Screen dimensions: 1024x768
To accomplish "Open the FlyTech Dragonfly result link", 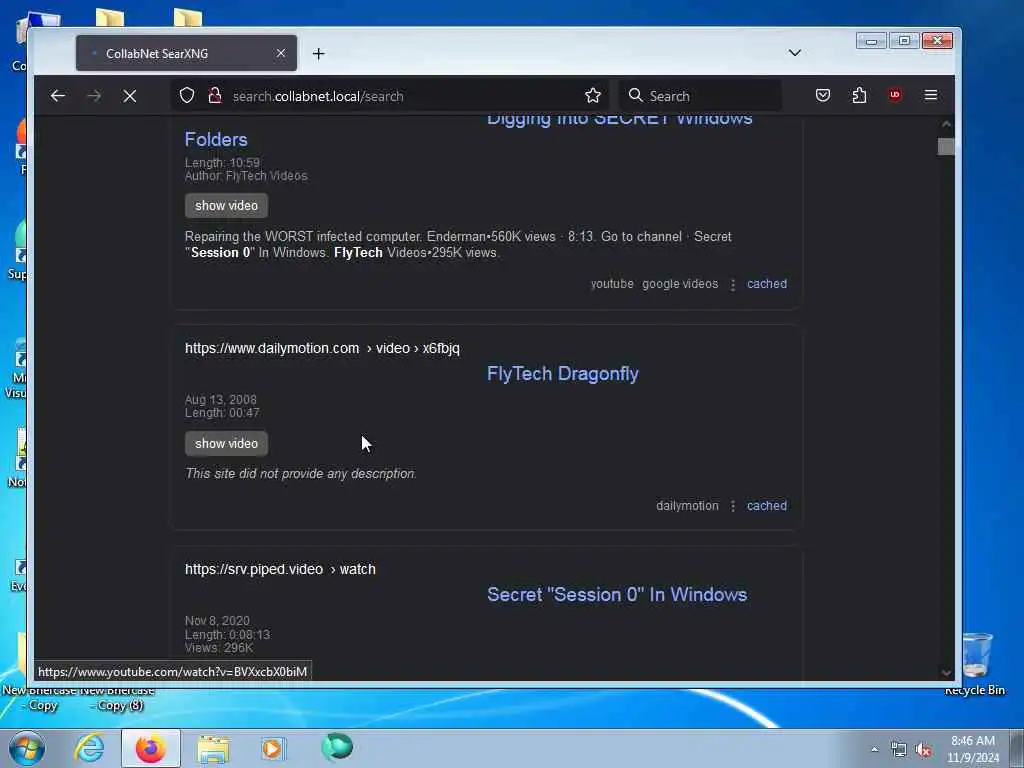I will tap(562, 374).
